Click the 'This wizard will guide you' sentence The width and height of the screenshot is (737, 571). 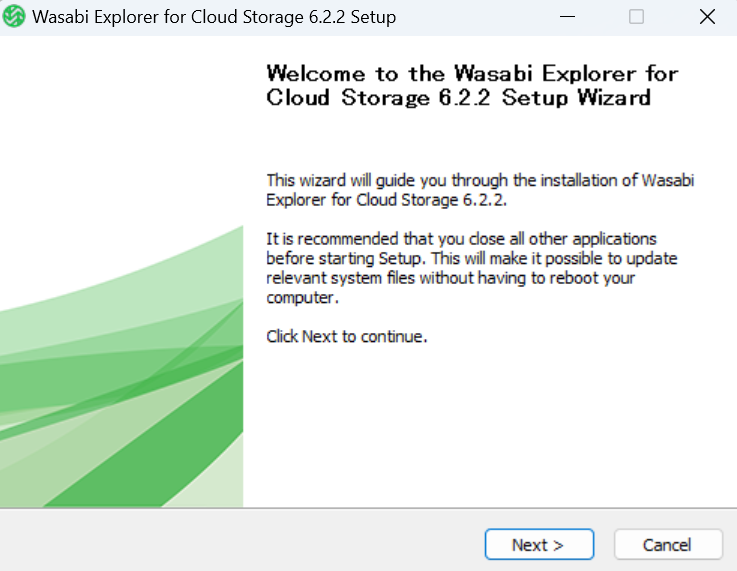coord(480,180)
